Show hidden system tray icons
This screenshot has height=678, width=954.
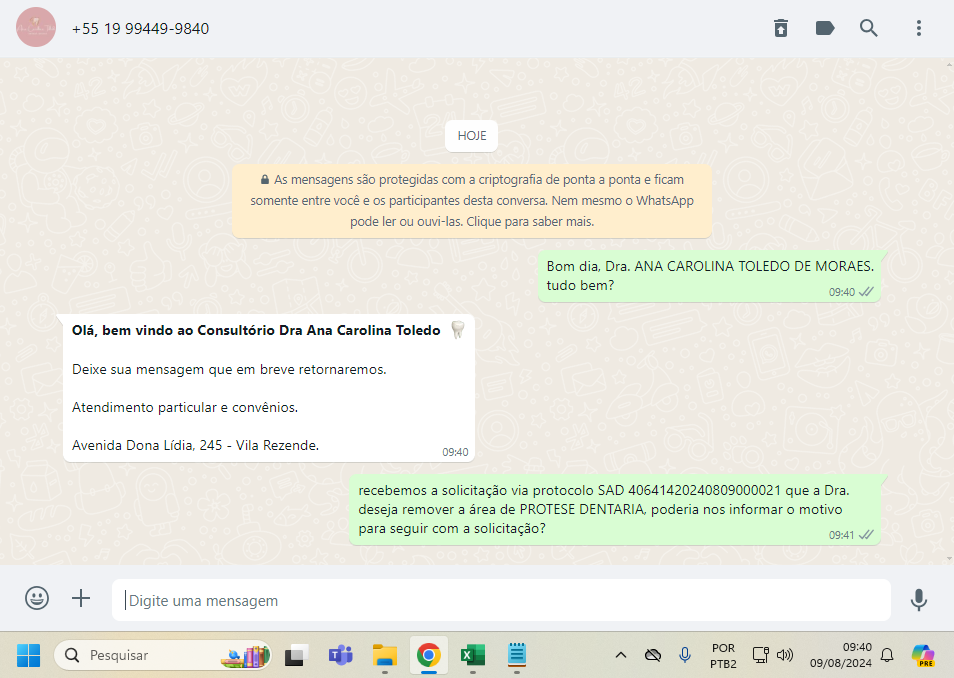coord(620,656)
